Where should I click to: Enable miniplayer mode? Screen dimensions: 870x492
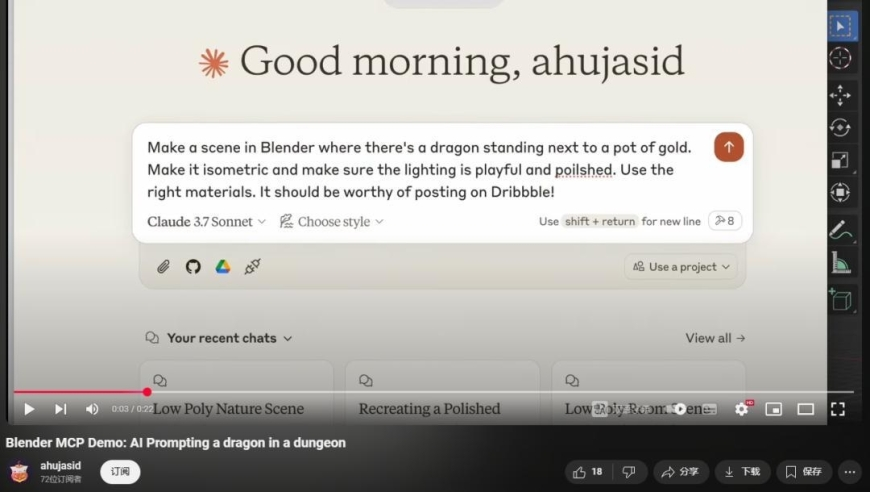(773, 409)
